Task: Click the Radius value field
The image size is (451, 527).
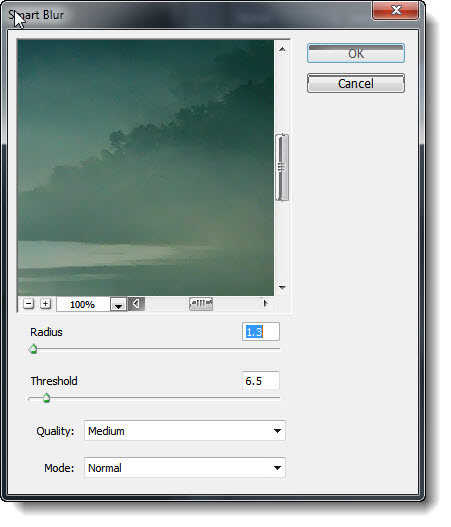Action: [261, 332]
